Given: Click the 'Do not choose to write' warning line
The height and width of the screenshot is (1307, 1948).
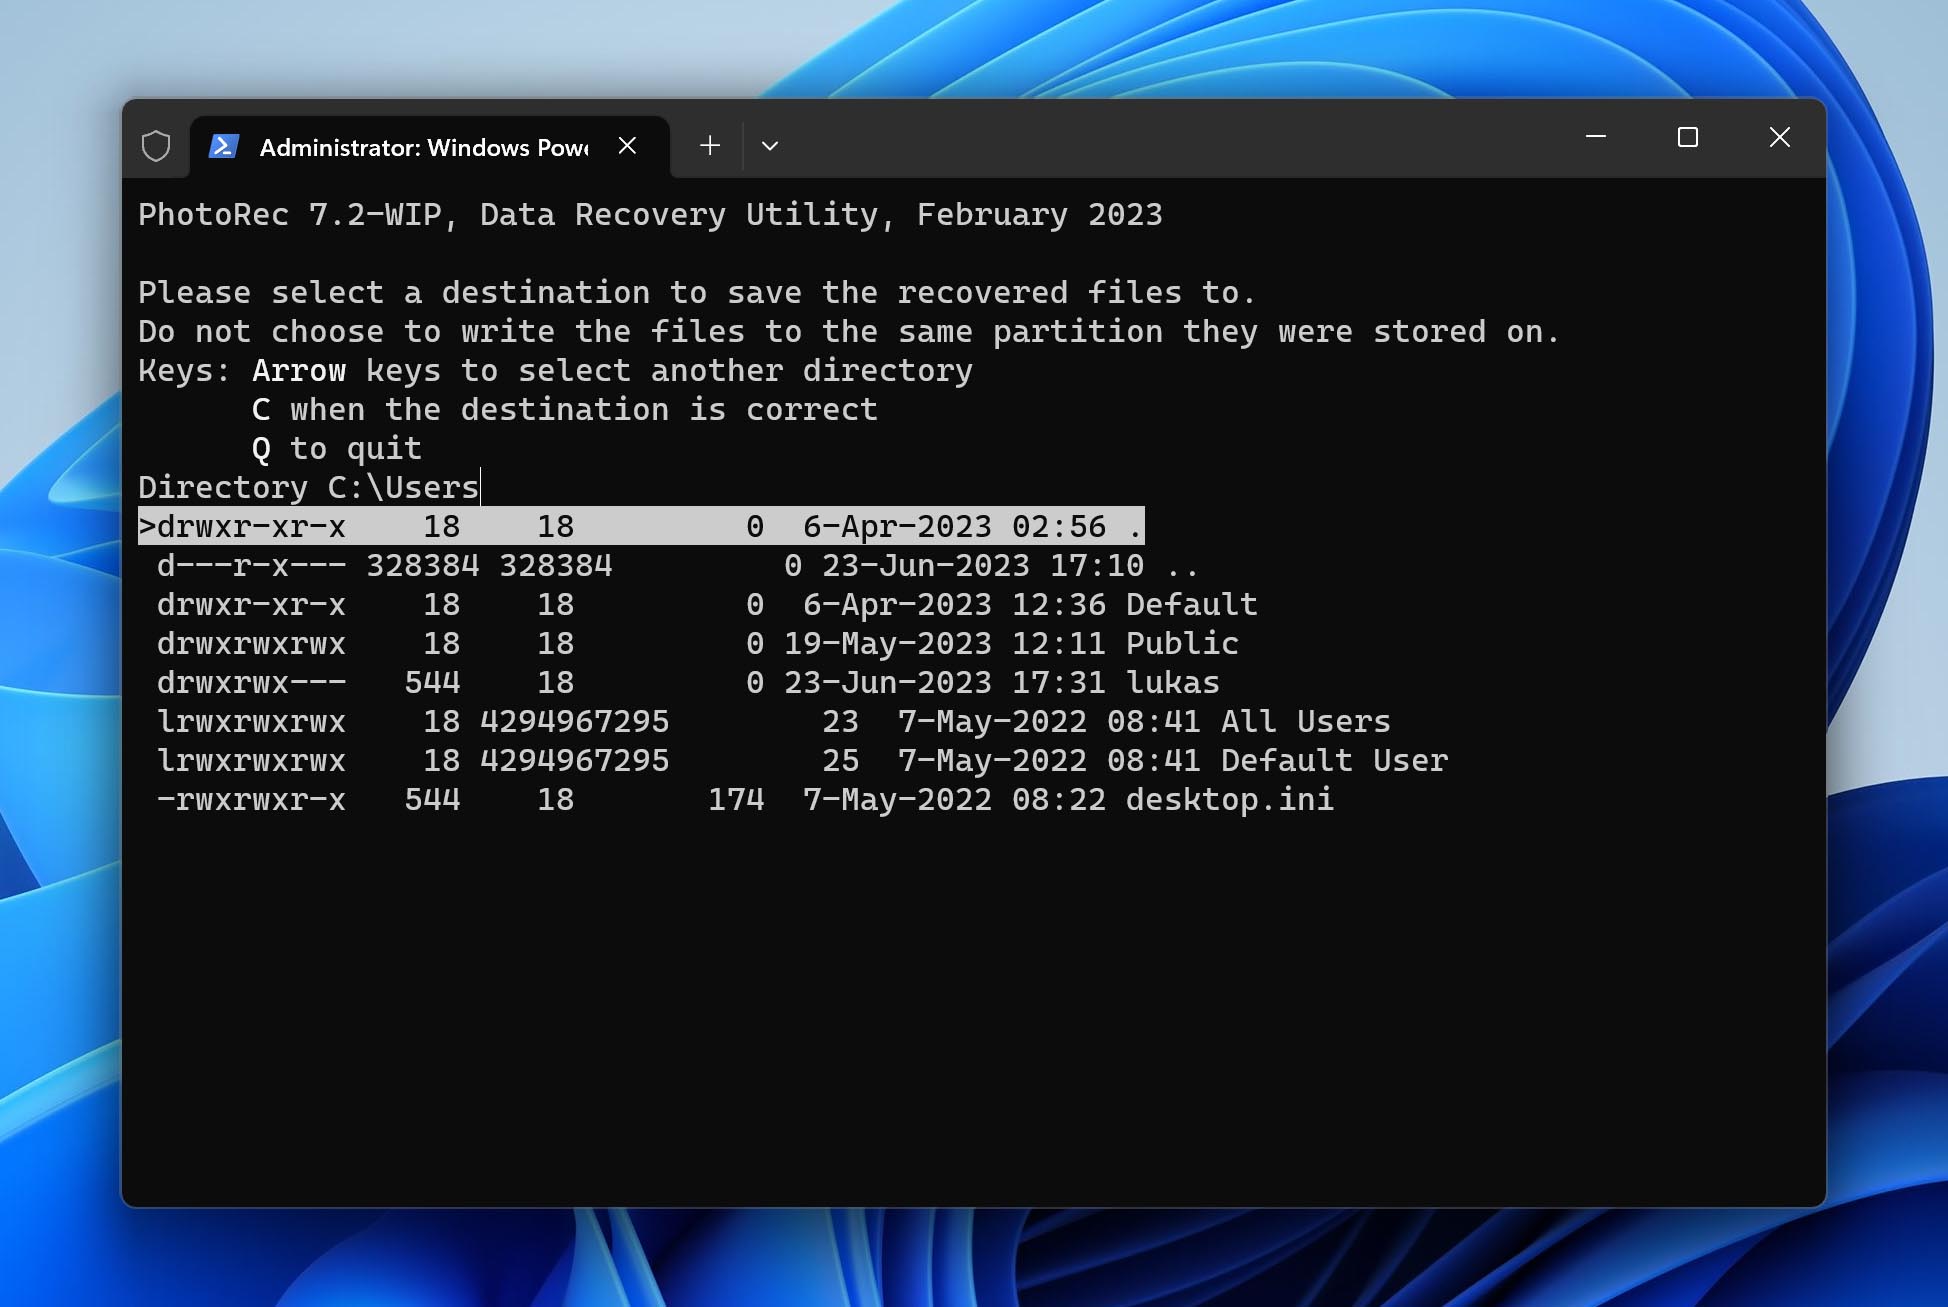Looking at the screenshot, I should 849,331.
